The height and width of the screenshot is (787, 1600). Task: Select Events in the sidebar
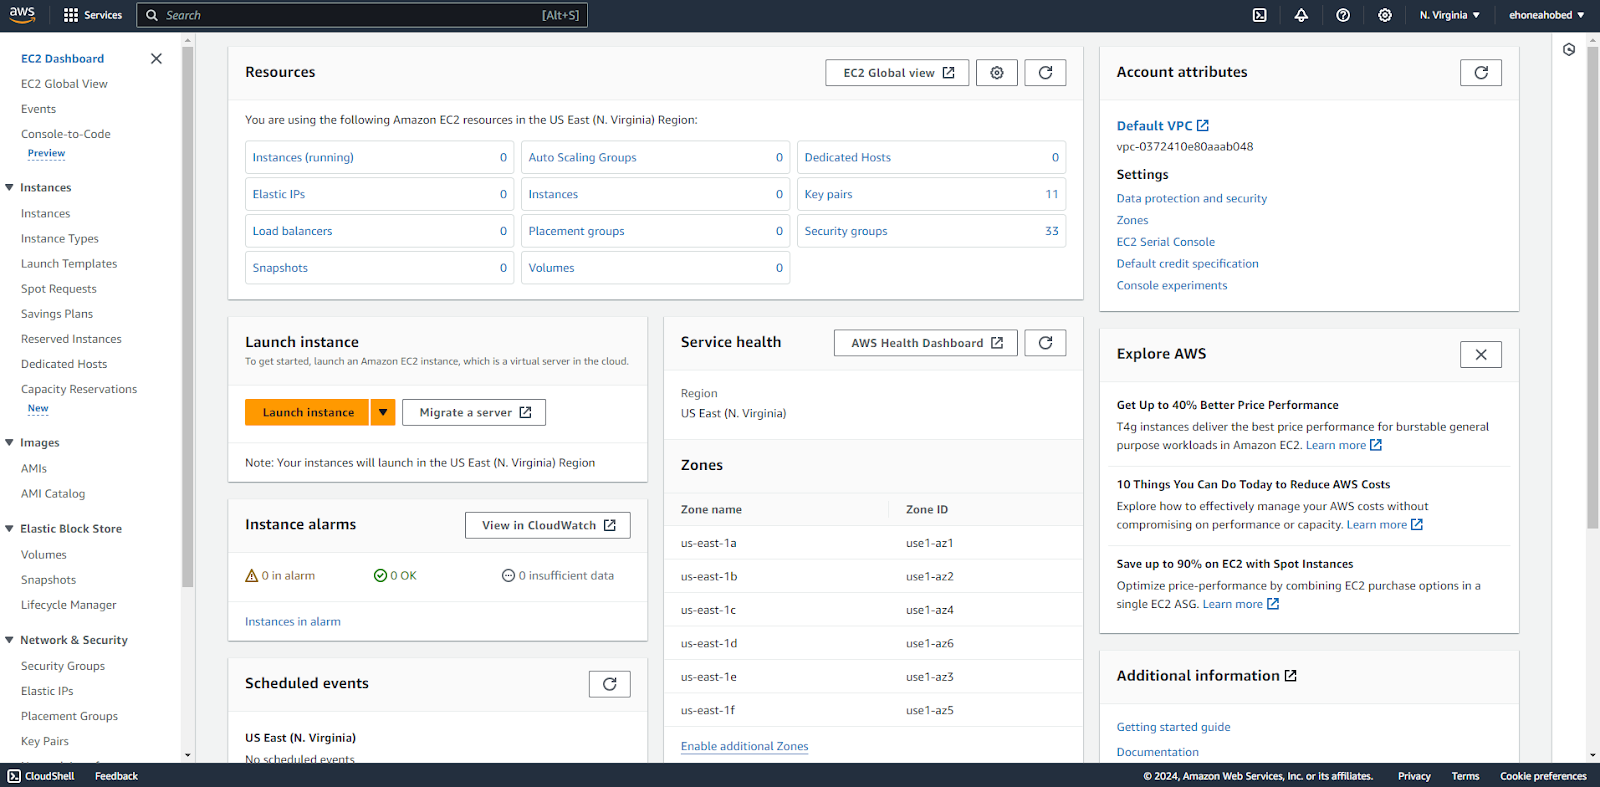tap(38, 109)
